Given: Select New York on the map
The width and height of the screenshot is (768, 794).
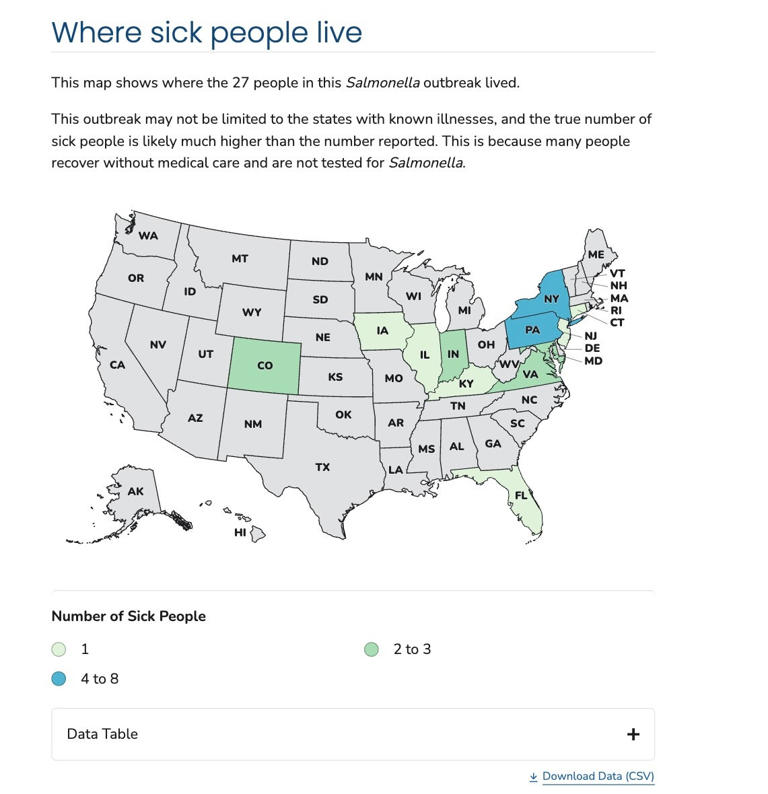Looking at the screenshot, I should [x=549, y=298].
